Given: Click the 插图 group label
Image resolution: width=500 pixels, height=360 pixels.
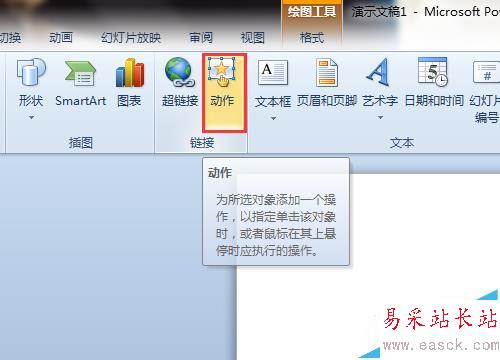Looking at the screenshot, I should pos(81,143).
